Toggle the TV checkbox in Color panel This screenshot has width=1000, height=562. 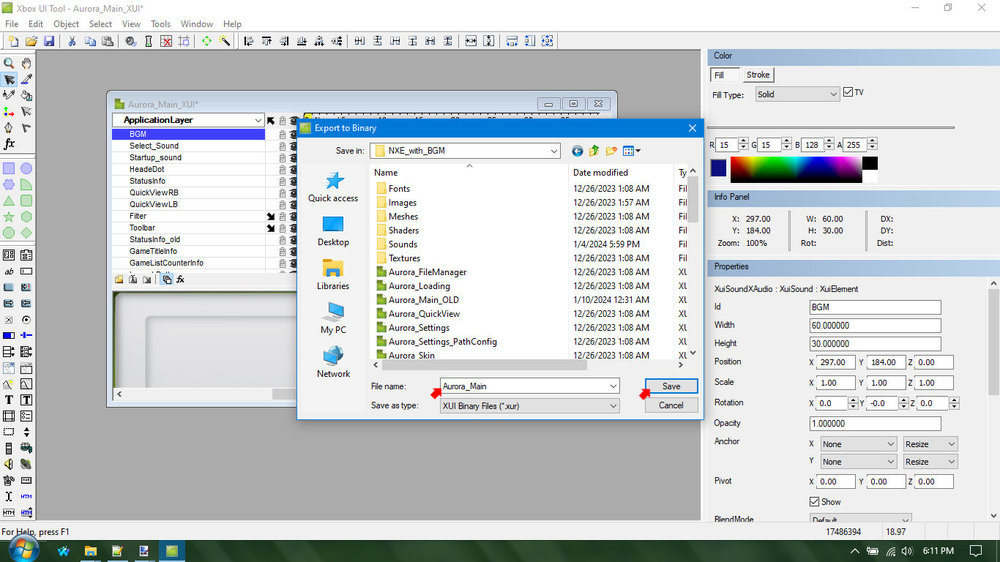point(848,92)
